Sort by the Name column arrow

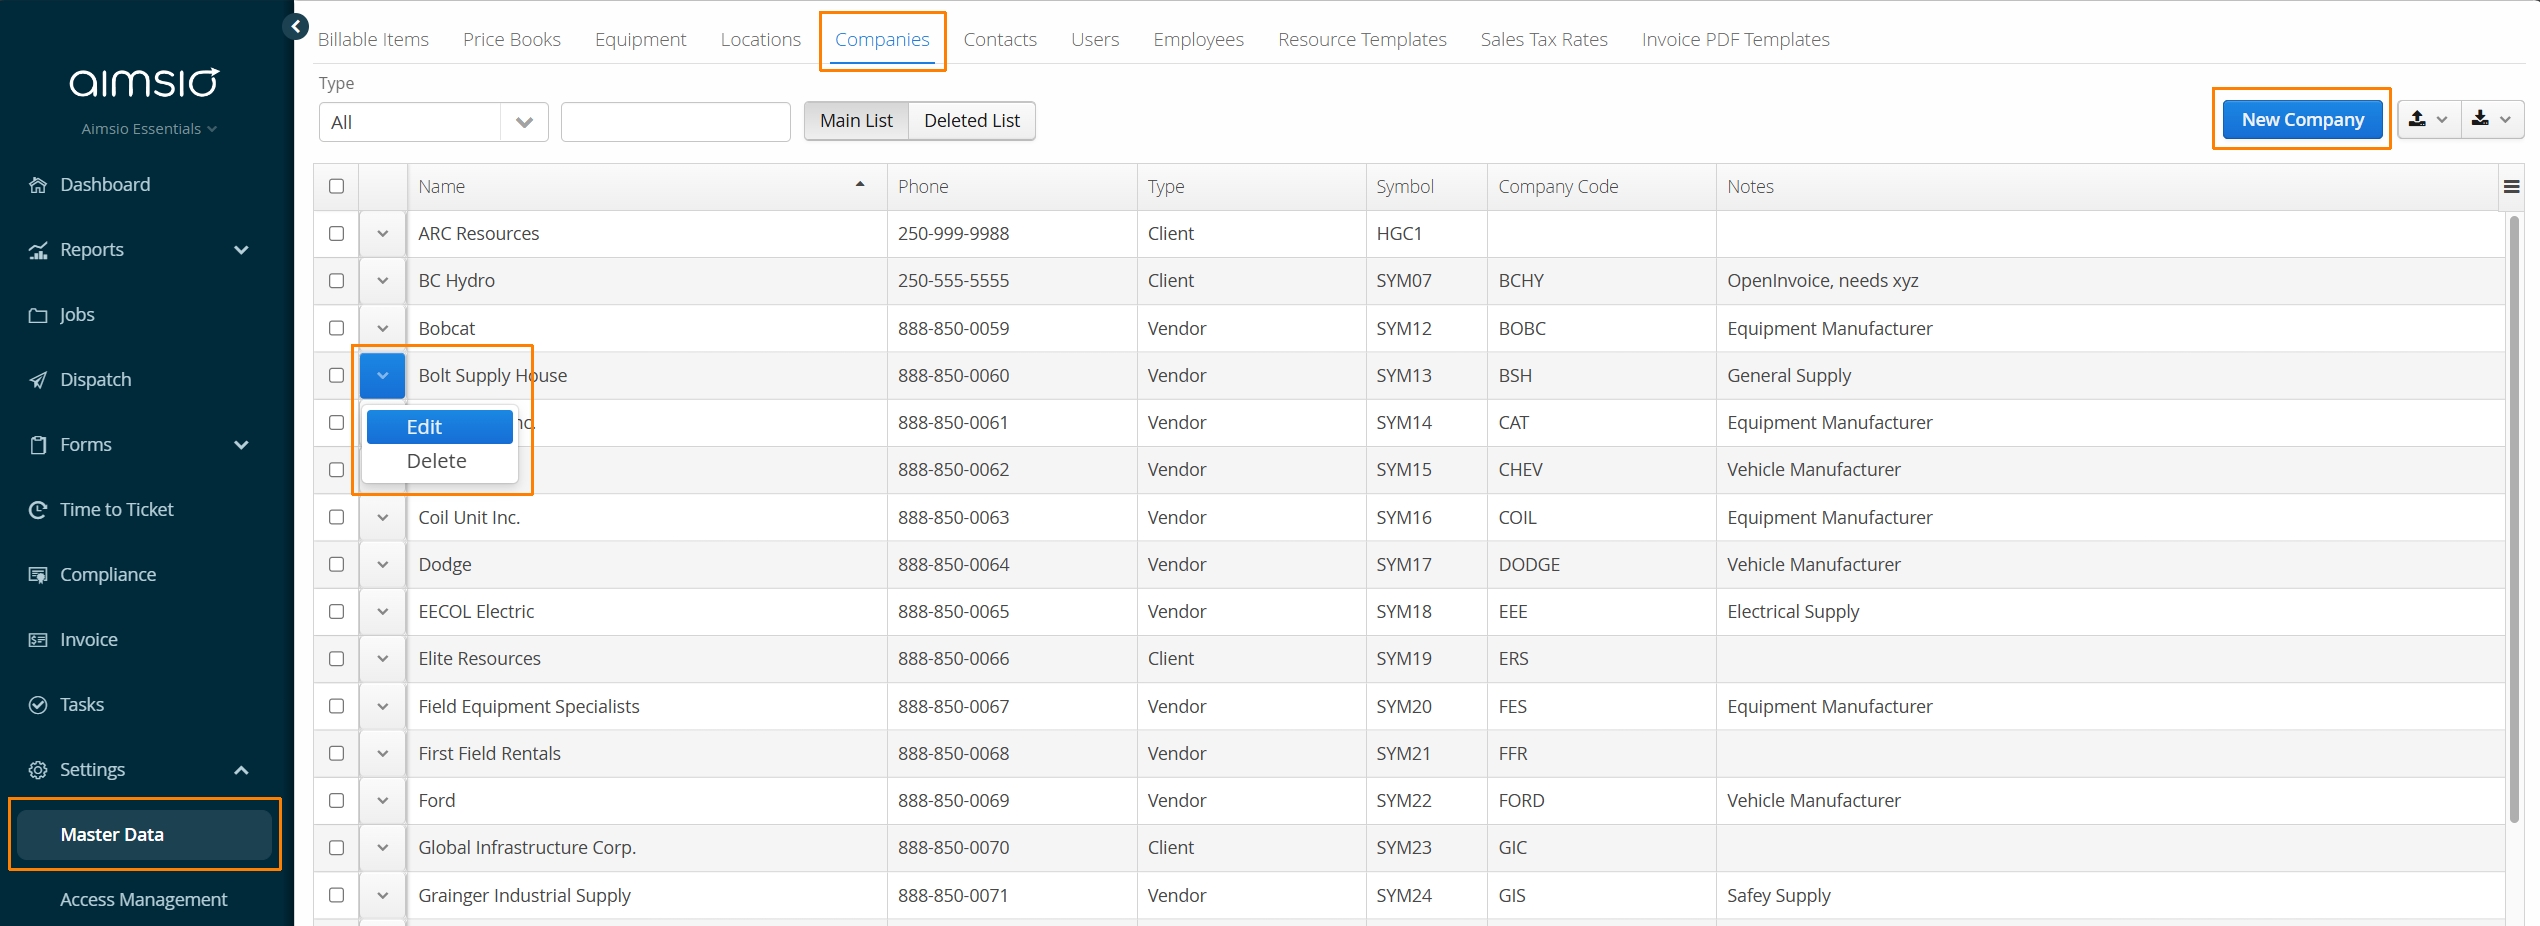pos(860,185)
